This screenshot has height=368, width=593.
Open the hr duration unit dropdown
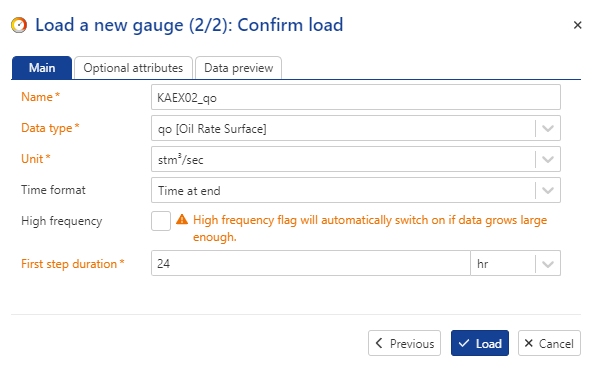[x=515, y=263]
